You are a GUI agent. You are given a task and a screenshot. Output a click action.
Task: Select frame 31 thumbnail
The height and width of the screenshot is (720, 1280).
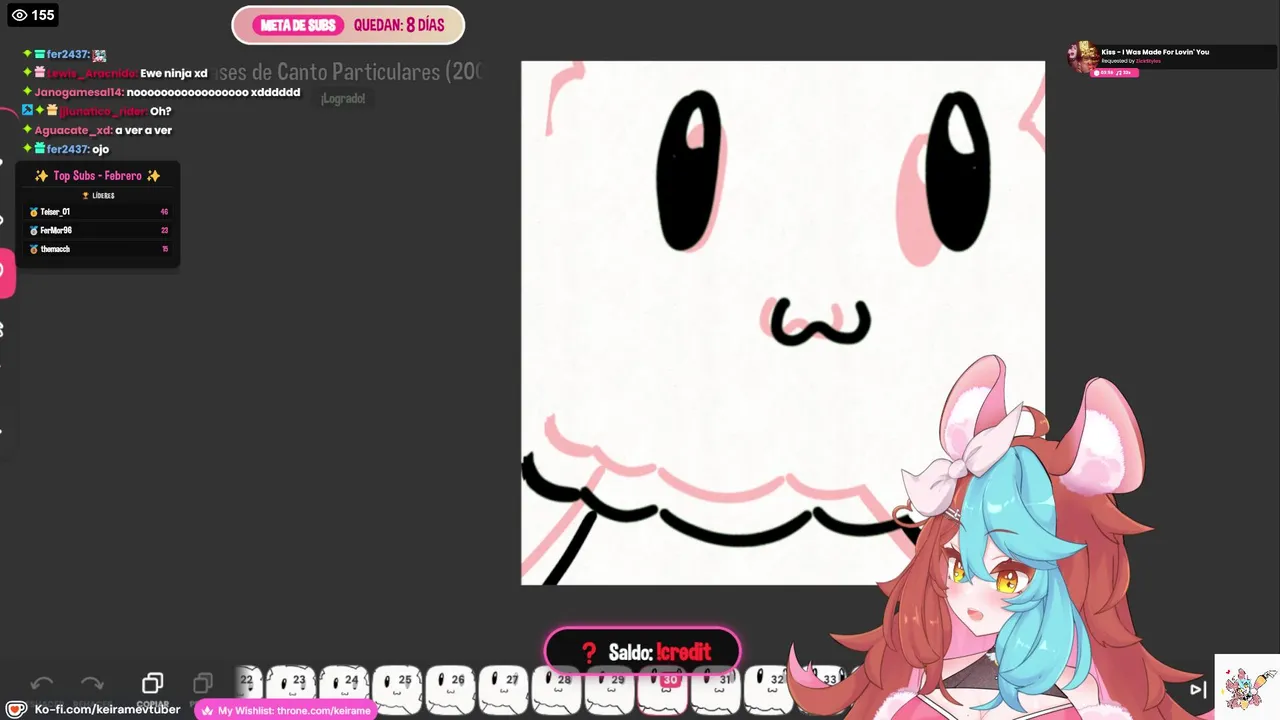(716, 692)
